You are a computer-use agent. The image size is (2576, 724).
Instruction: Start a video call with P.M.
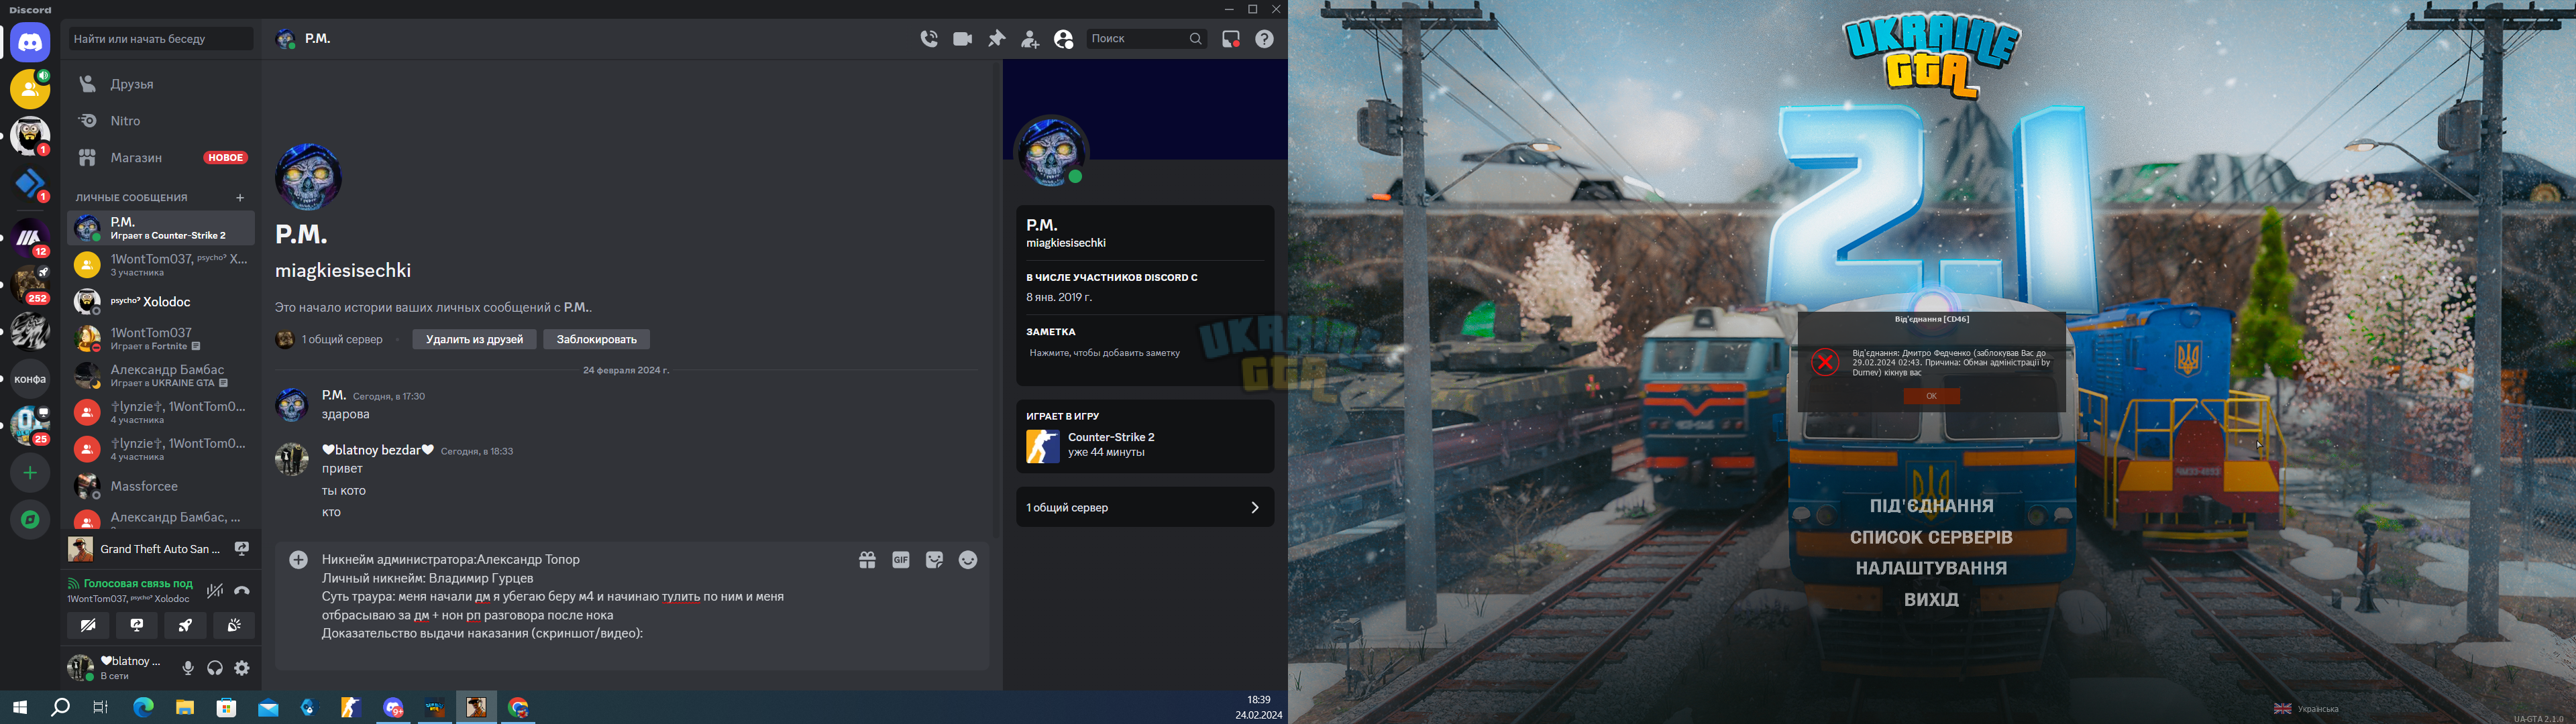[x=963, y=39]
